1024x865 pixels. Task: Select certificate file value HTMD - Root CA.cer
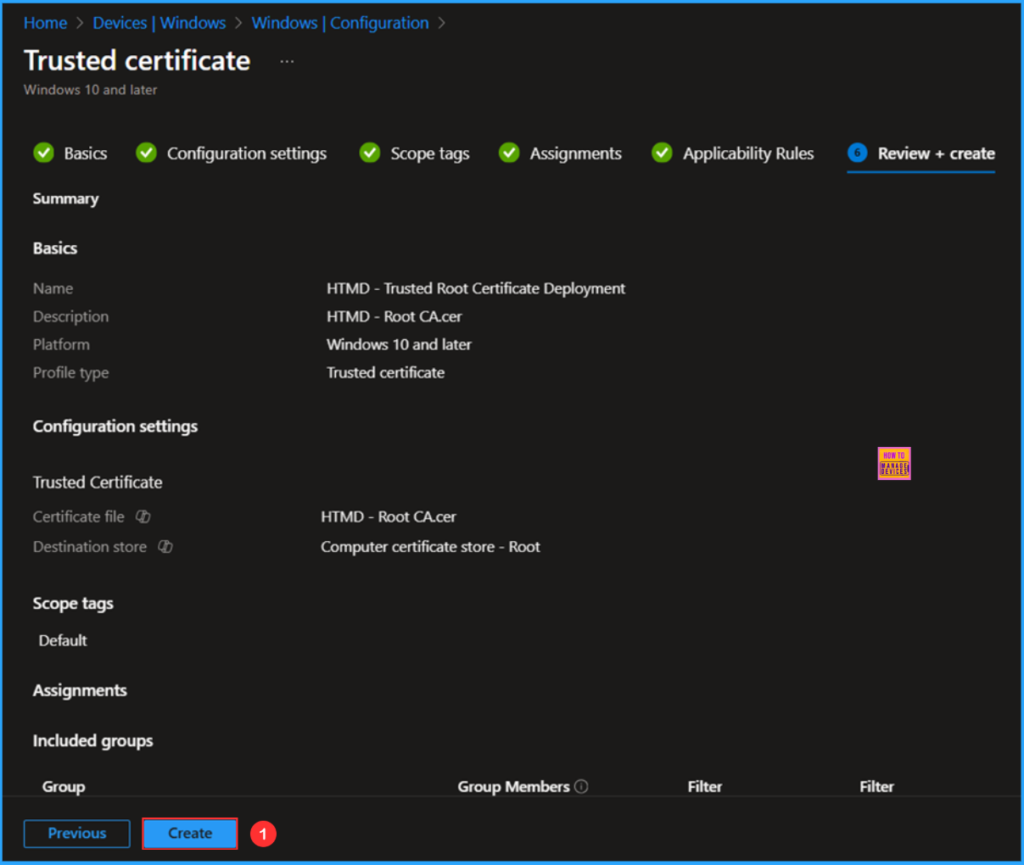coord(389,517)
